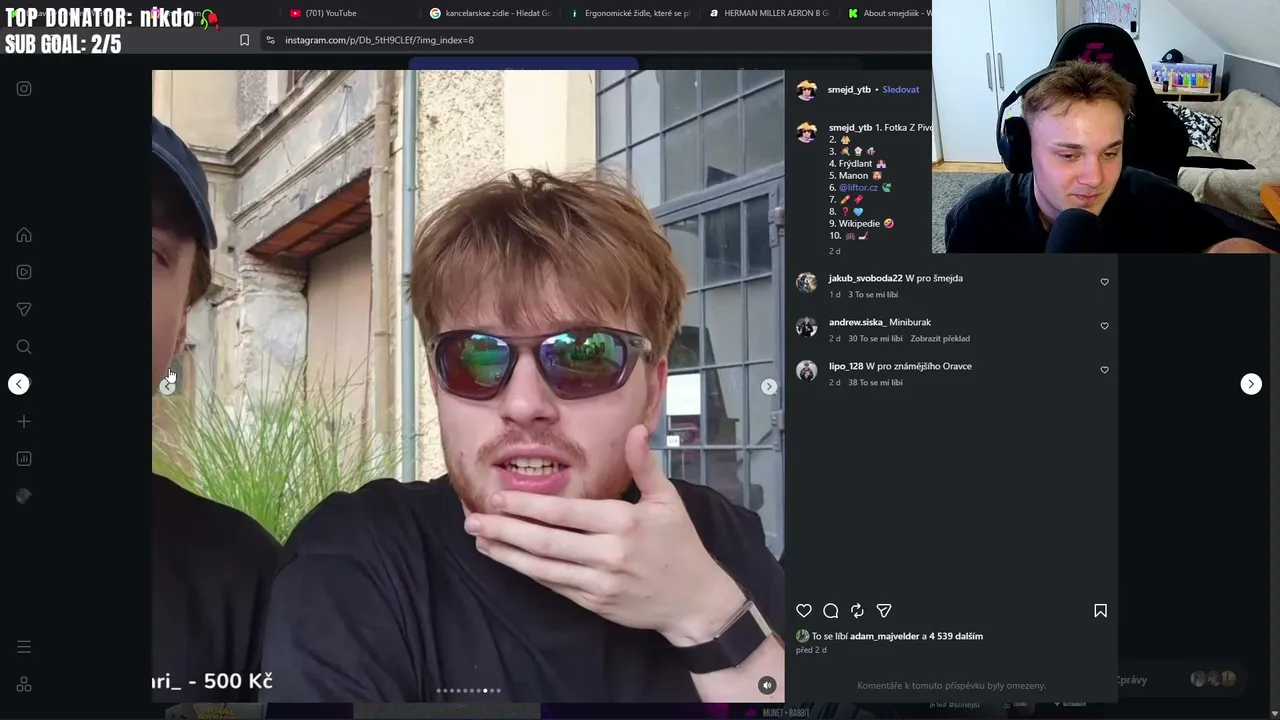Open lipo_128's profile
This screenshot has width=1280, height=720.
(846, 366)
